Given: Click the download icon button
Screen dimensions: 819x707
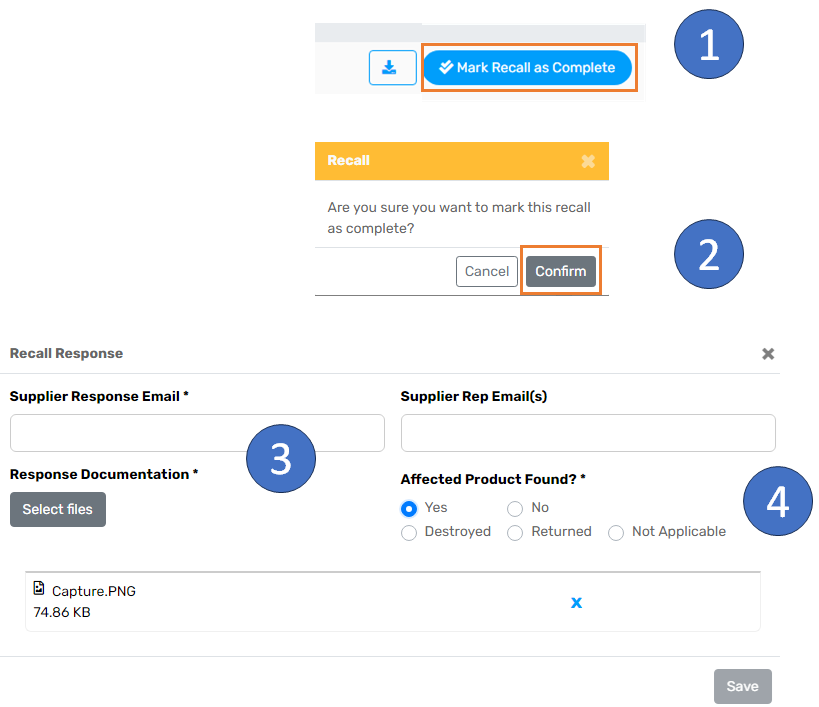Looking at the screenshot, I should click(x=392, y=67).
